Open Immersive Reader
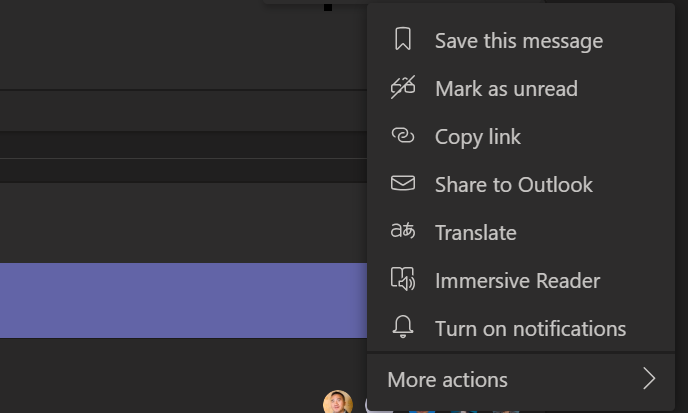This screenshot has height=413, width=688. (x=521, y=280)
